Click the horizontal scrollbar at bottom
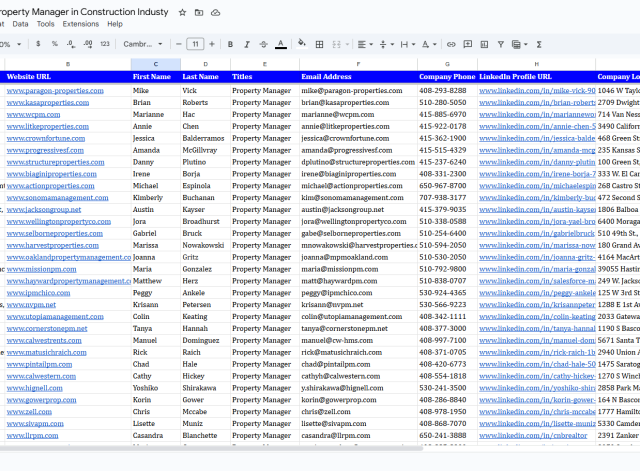Screen dimensions: 640x471 coord(211,448)
